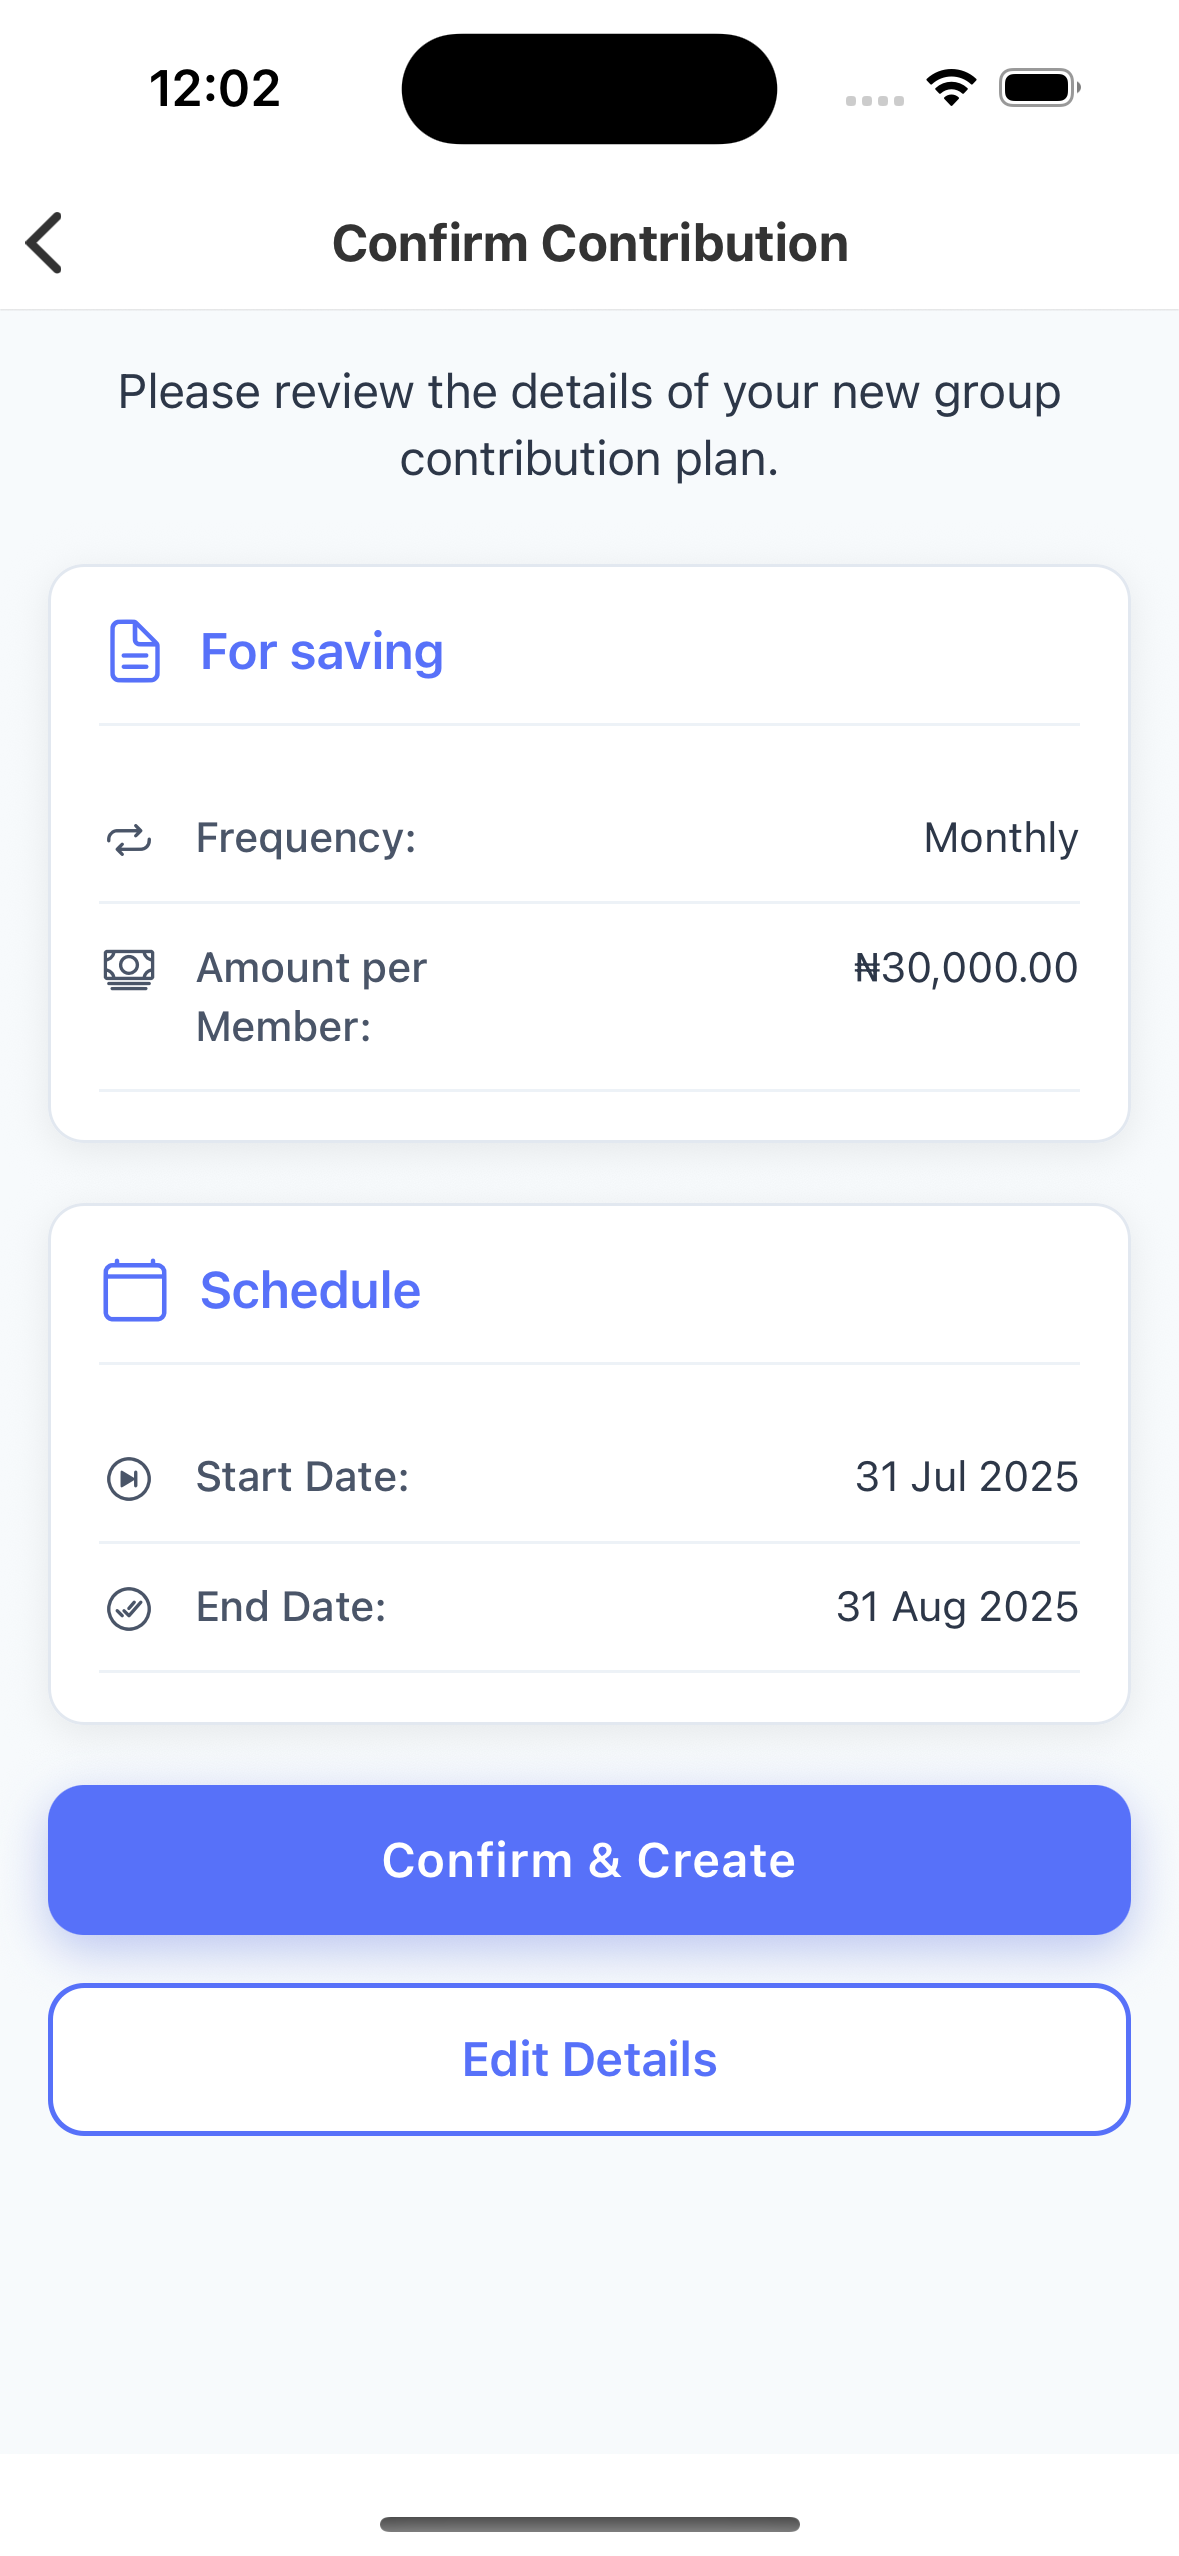
Task: Click the Start Date play-circle icon
Action: (x=129, y=1478)
